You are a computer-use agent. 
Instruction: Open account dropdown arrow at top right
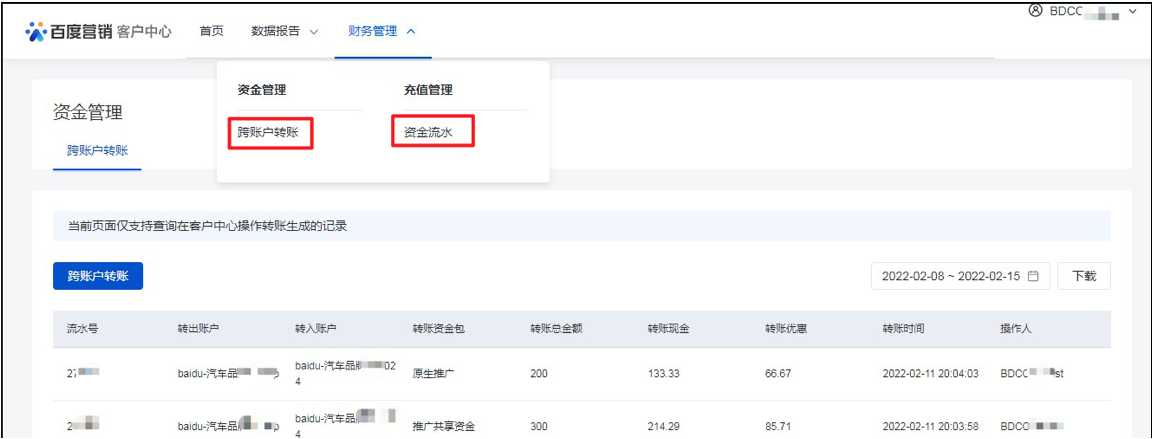1132,11
